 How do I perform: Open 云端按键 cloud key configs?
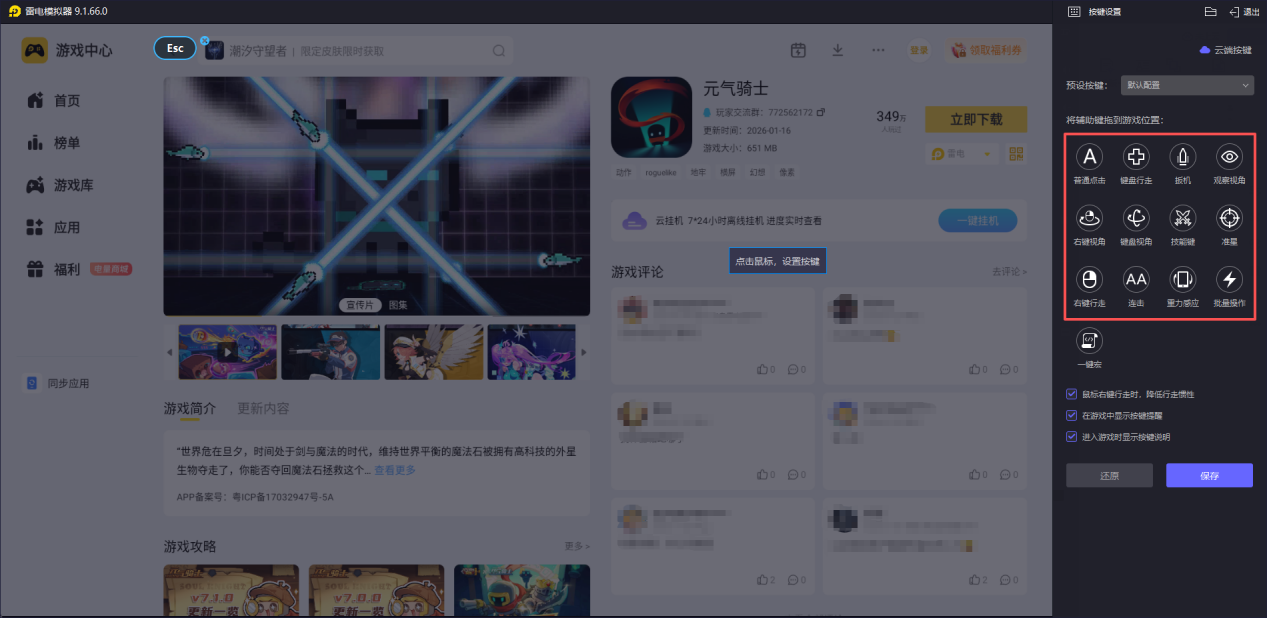pyautogui.click(x=1225, y=50)
